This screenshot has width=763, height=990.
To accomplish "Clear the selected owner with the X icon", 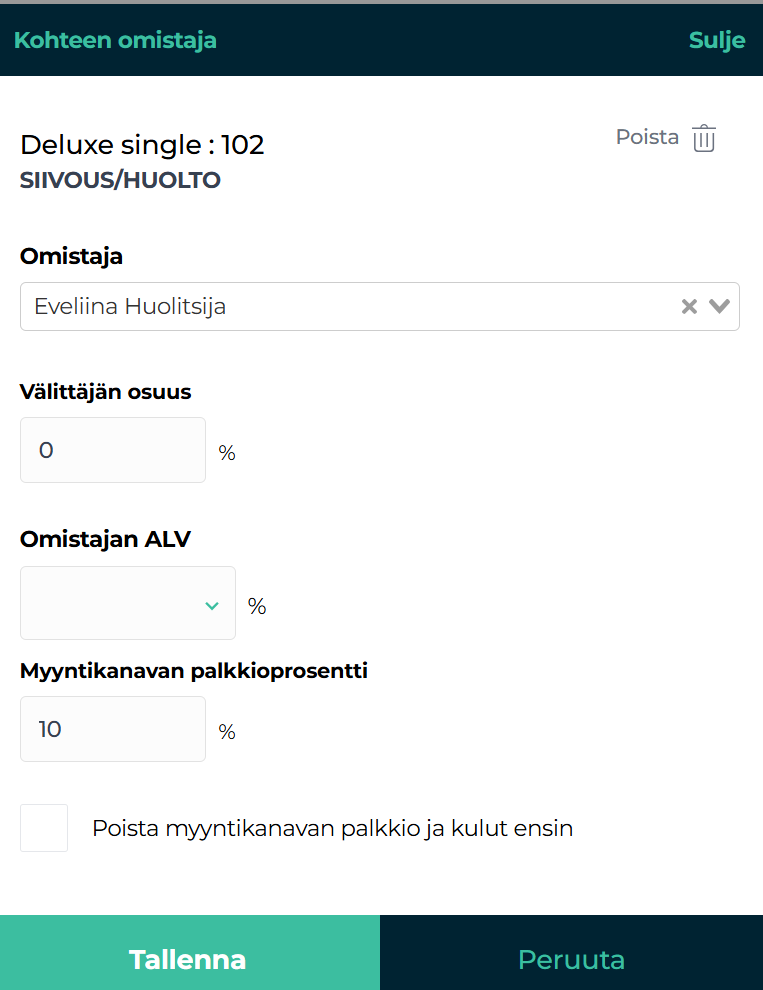I will pyautogui.click(x=689, y=307).
